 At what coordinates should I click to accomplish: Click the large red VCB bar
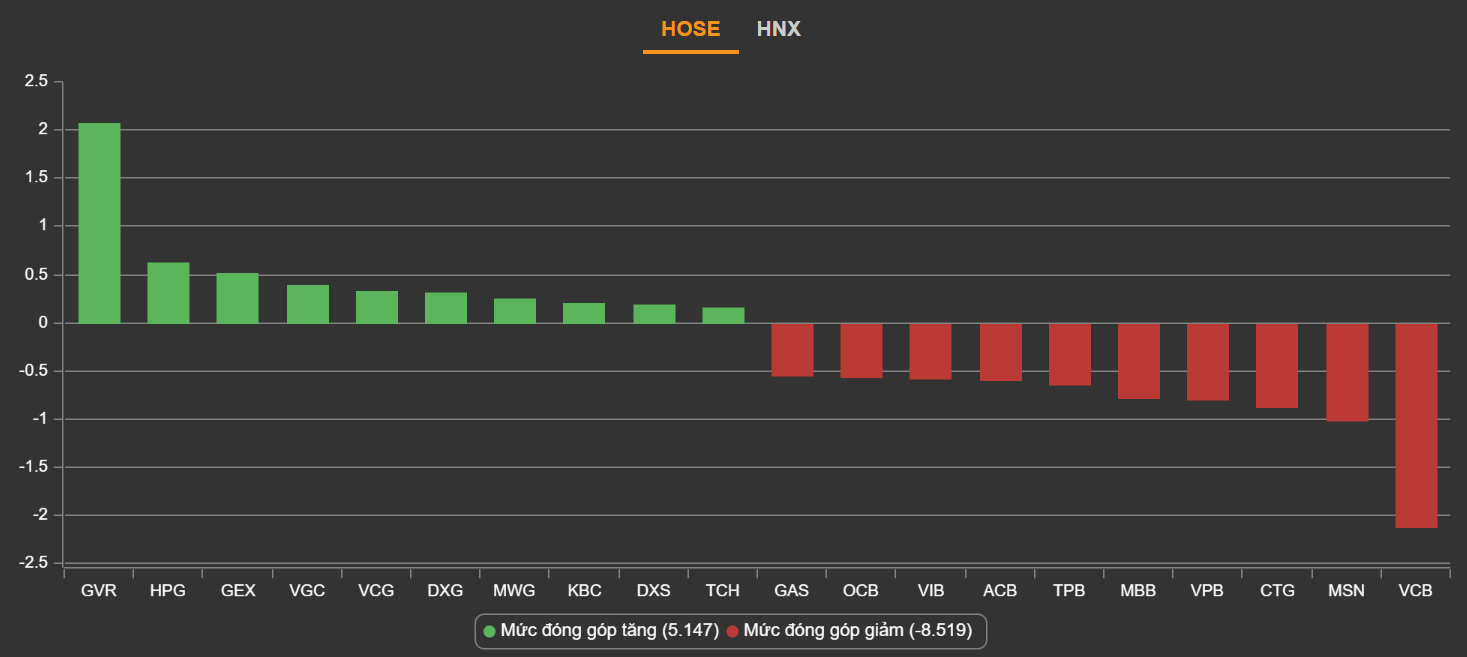point(1416,425)
